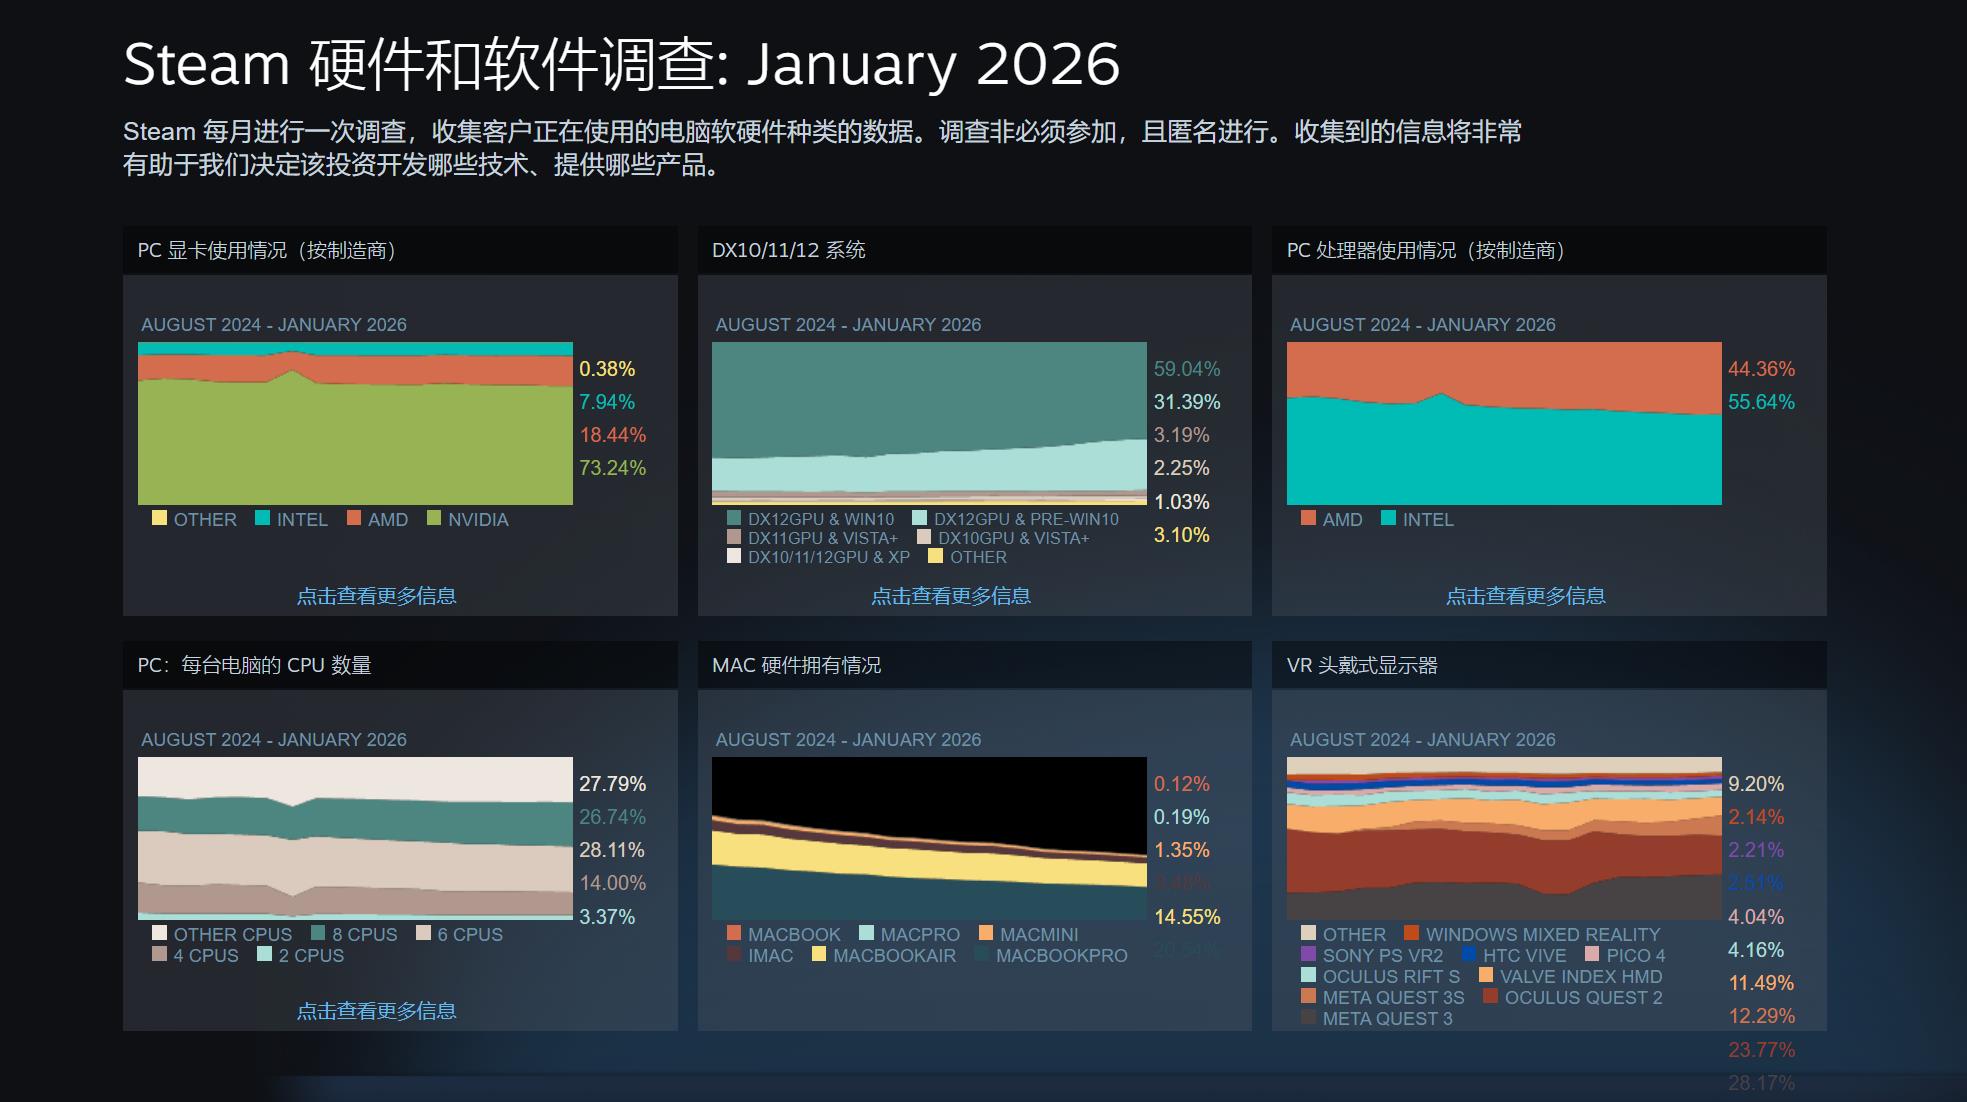Open more info link under CPU count chart
This screenshot has width=1967, height=1102.
click(376, 1011)
